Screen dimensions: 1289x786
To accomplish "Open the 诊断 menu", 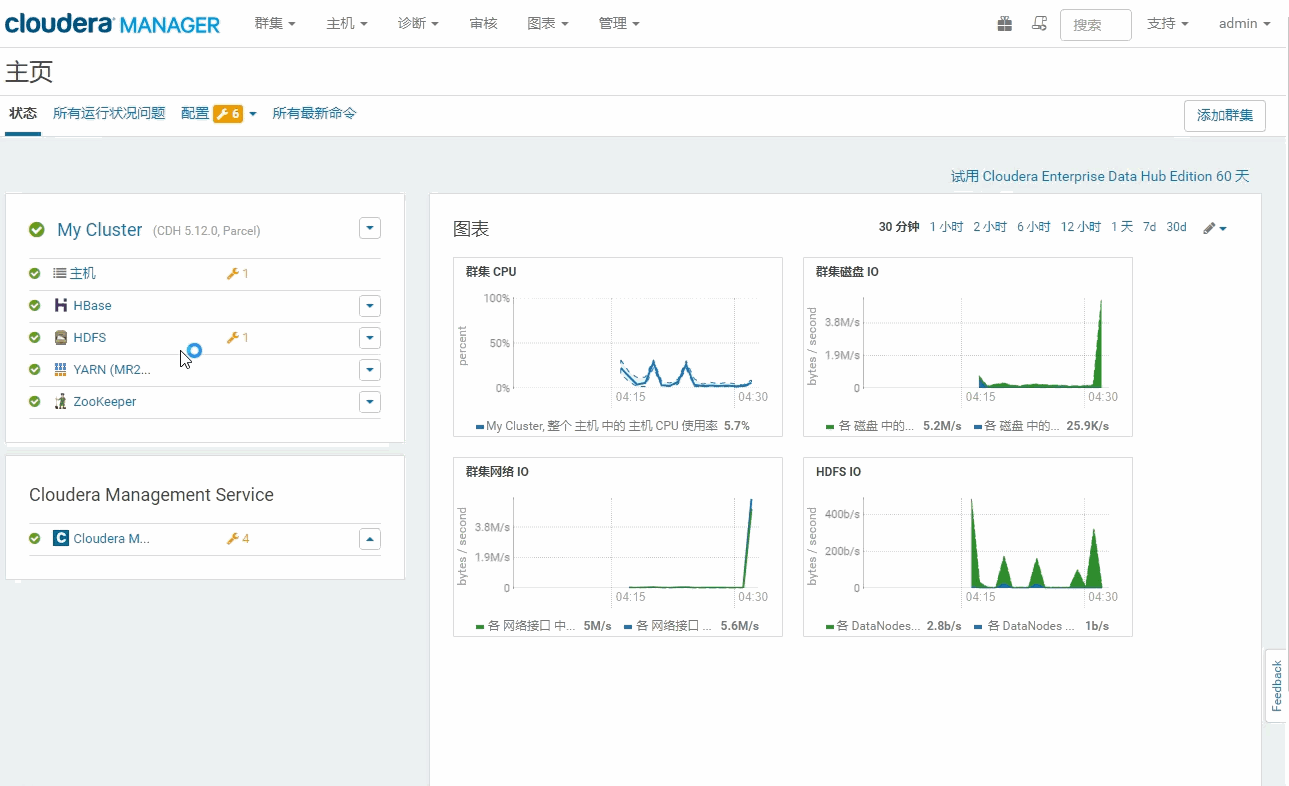I will click(x=418, y=23).
